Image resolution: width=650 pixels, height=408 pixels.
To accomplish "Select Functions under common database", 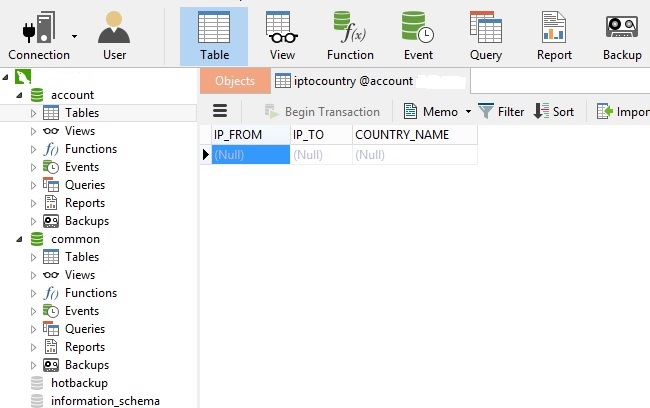I will (x=91, y=293).
